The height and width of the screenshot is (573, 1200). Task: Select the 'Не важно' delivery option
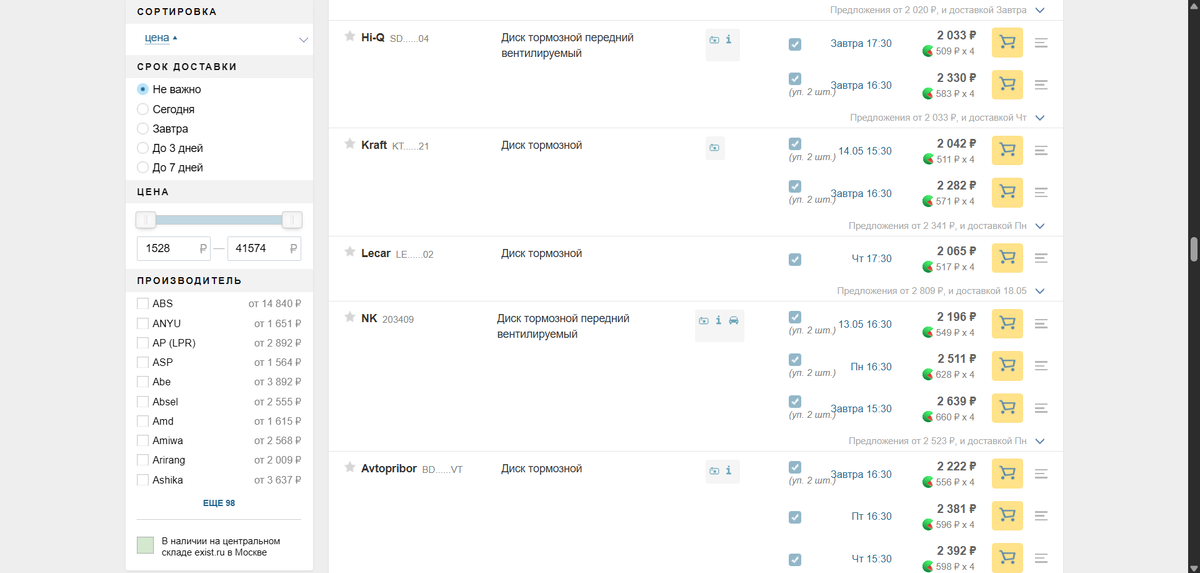tap(143, 89)
